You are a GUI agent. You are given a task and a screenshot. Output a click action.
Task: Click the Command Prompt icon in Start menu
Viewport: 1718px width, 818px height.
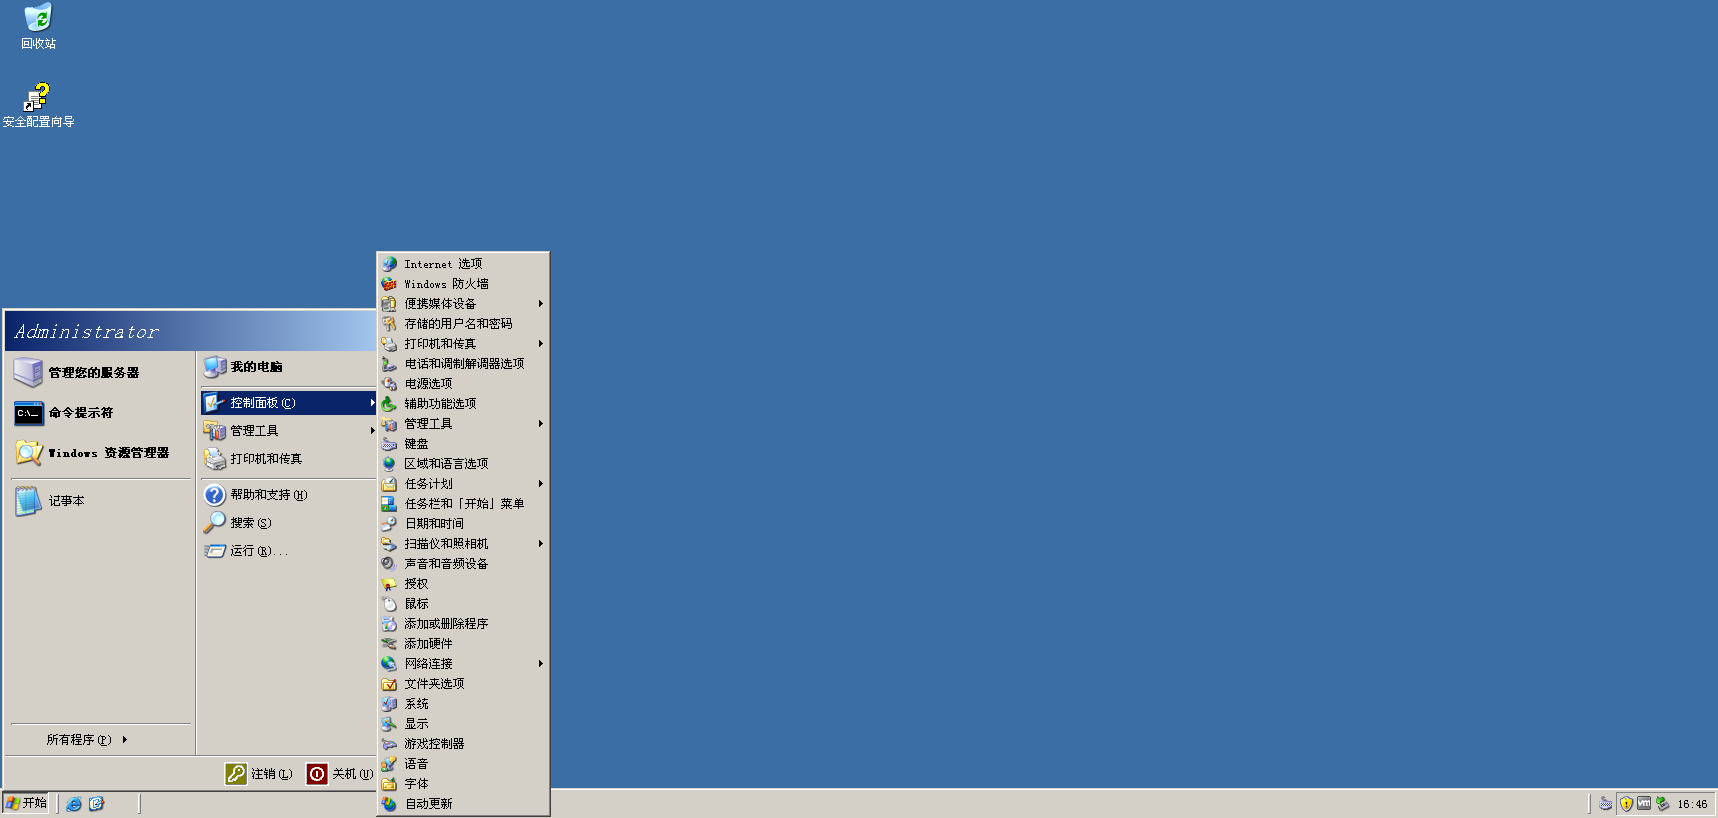28,413
